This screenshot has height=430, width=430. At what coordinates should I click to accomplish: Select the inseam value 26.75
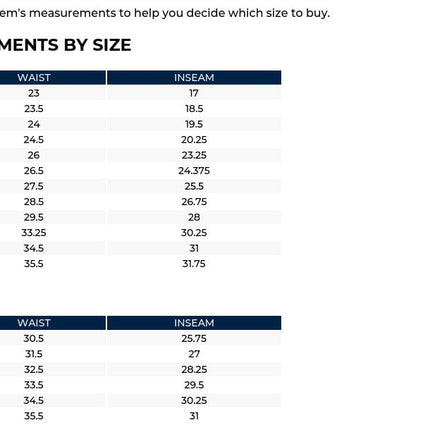(194, 202)
